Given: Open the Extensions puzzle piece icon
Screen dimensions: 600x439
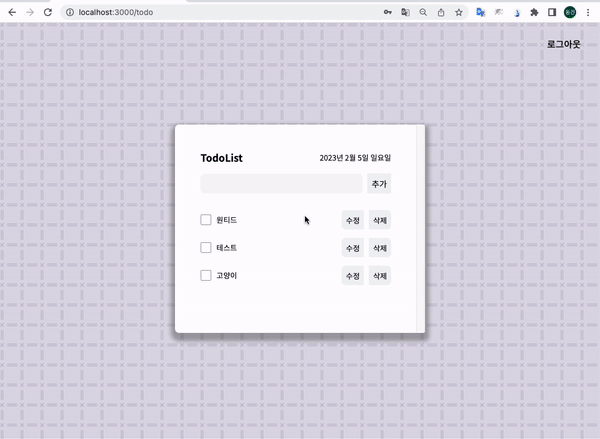Looking at the screenshot, I should (534, 12).
